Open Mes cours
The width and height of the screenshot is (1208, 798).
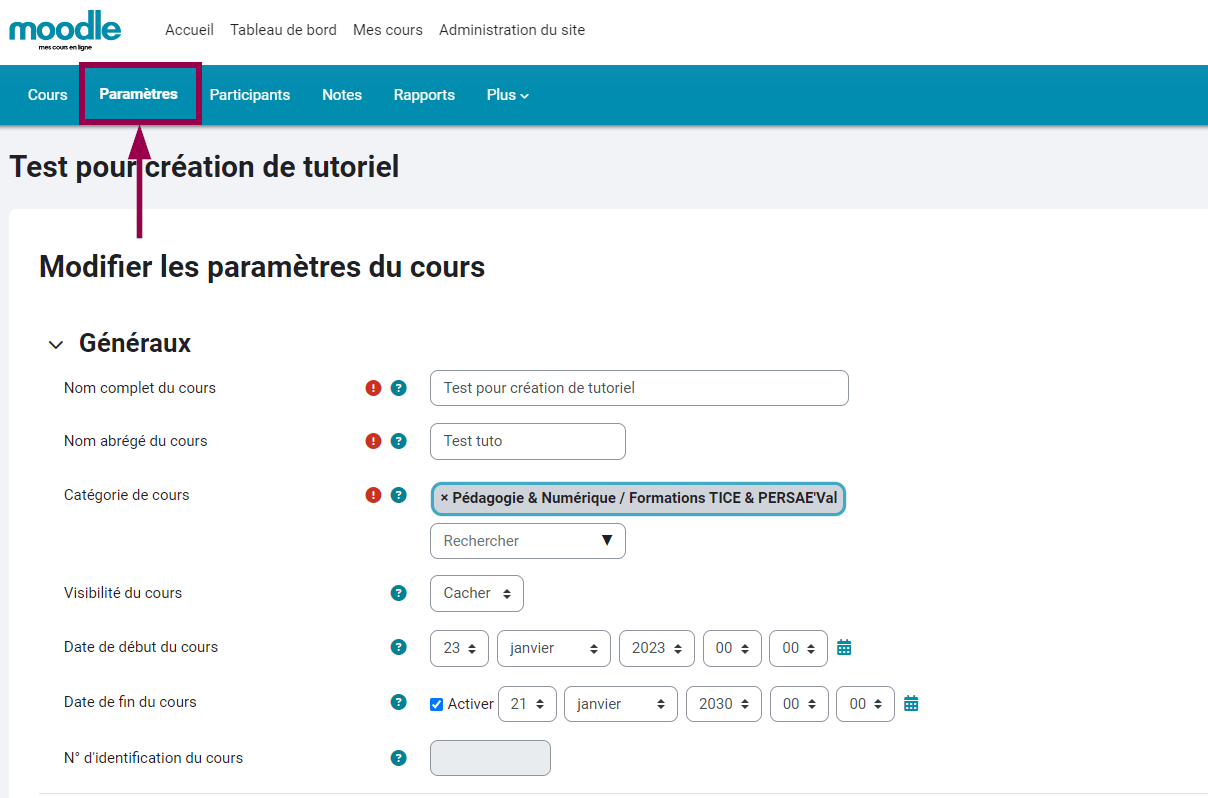[x=388, y=30]
